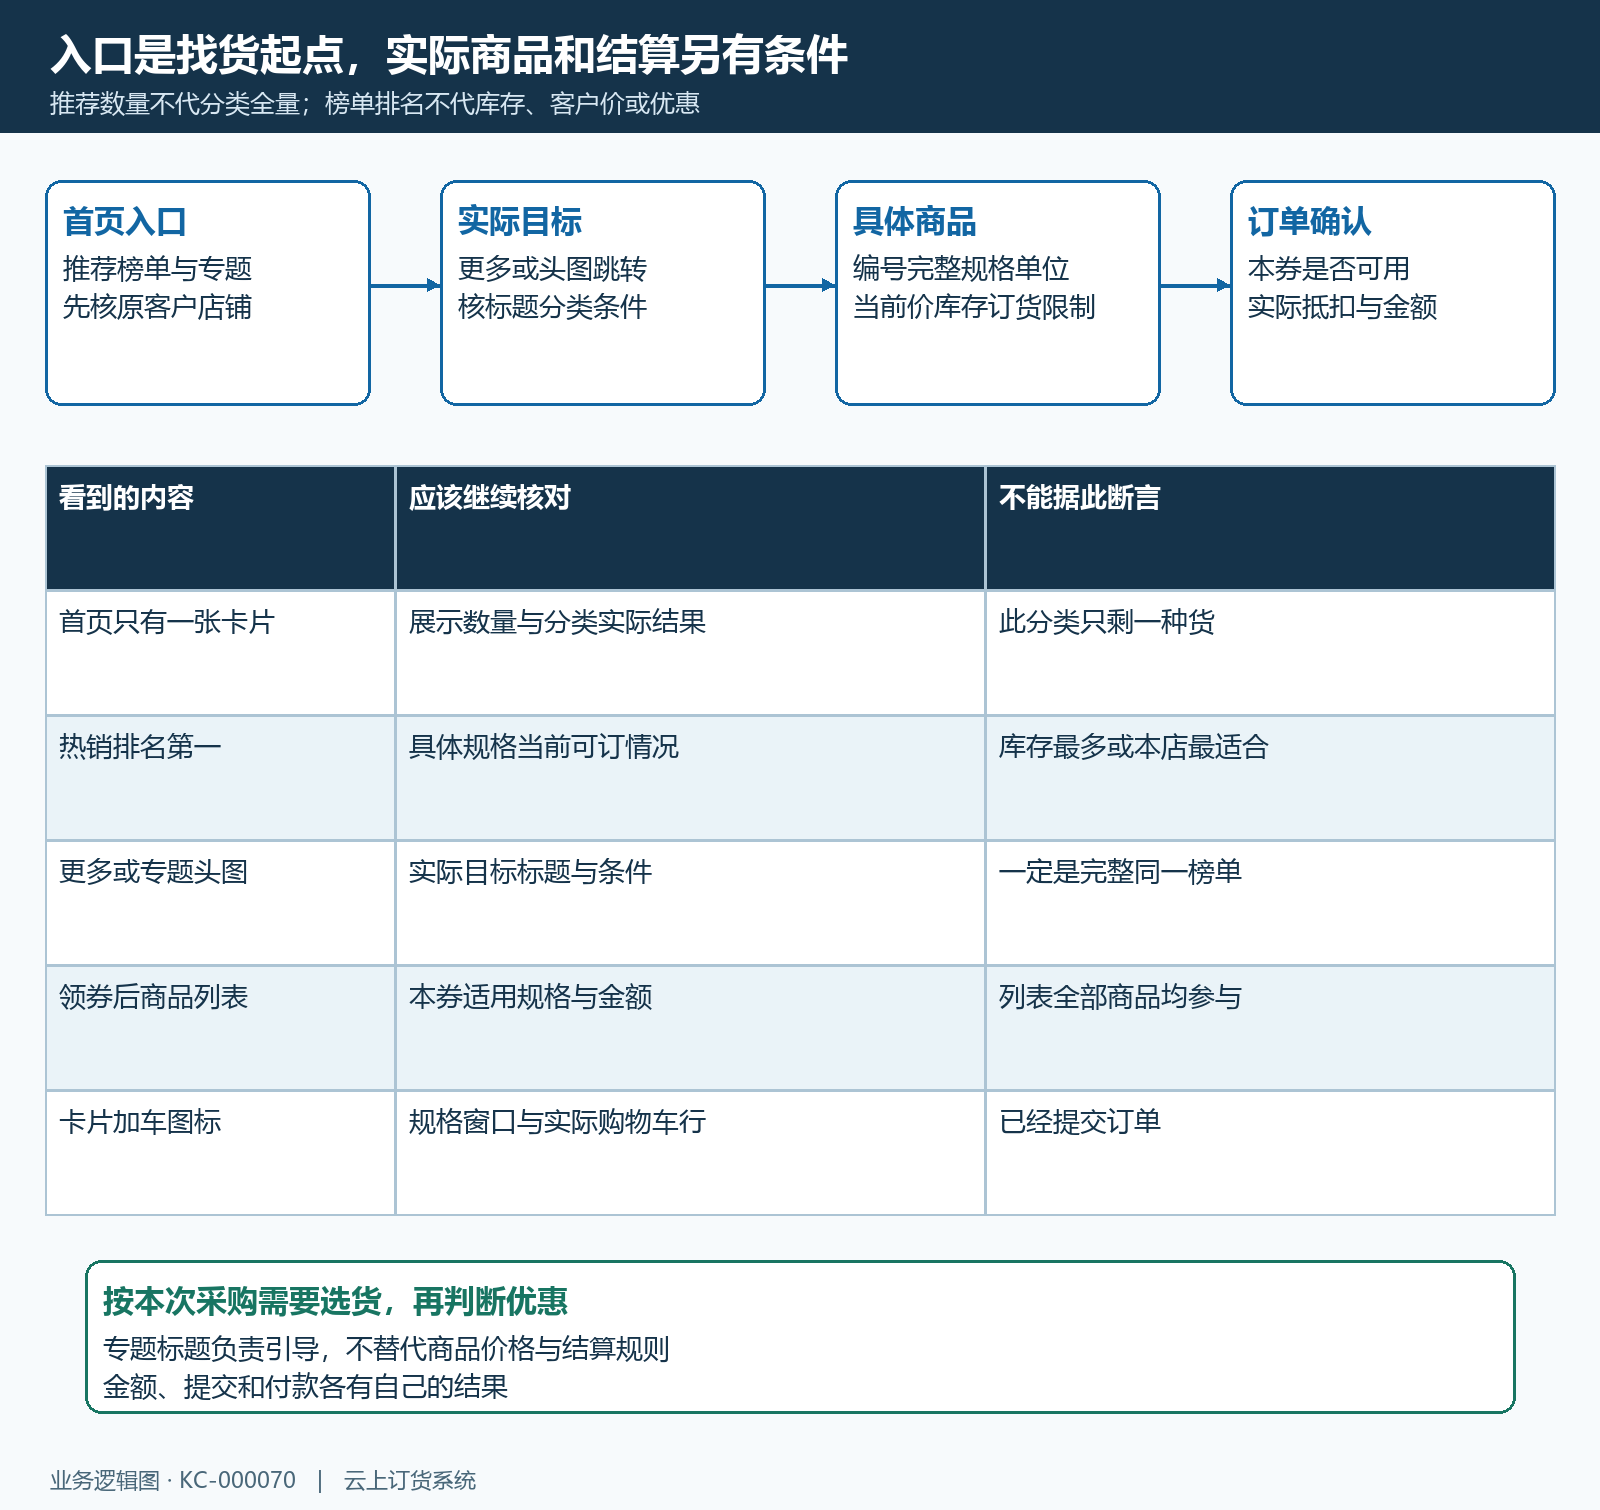Select the cell 库存最多或本店最适合
This screenshot has width=1600, height=1510.
[x=1270, y=778]
